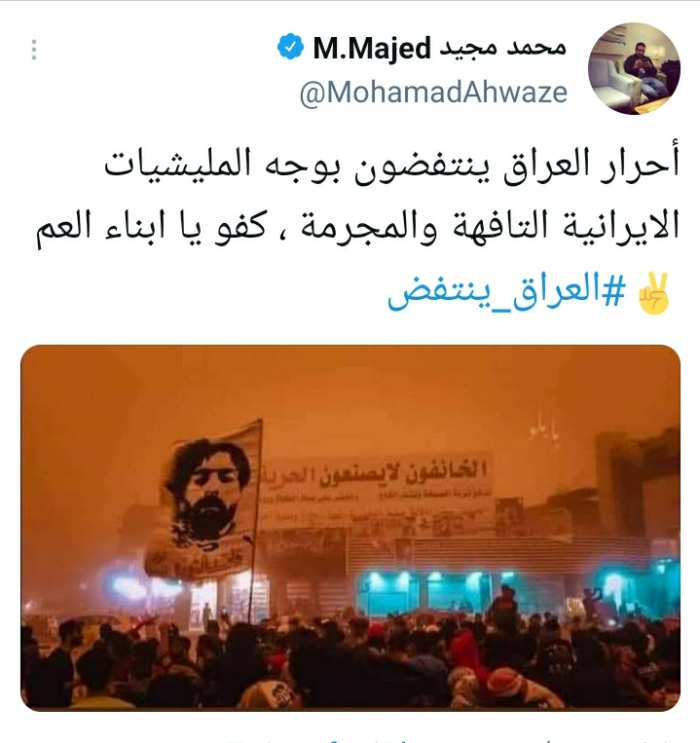
Task: Open the @MohamadAhwaze handle link
Action: [434, 92]
